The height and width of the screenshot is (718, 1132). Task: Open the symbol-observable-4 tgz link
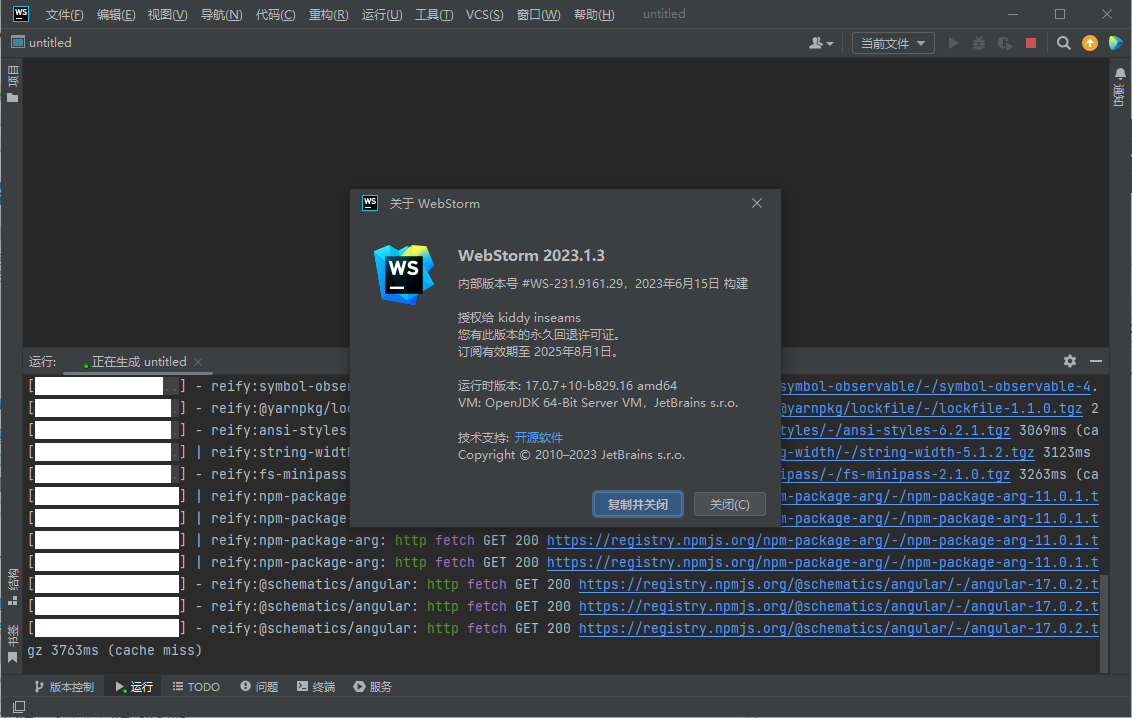[x=936, y=387]
